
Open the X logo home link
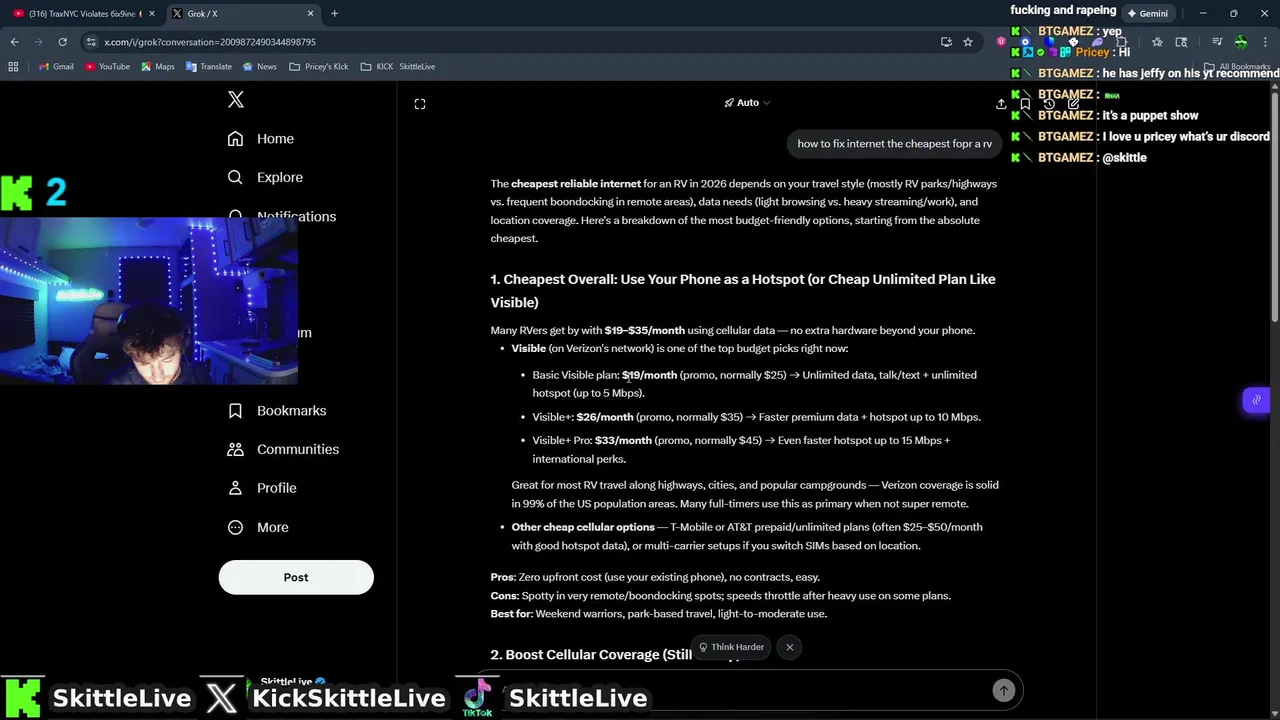point(236,99)
